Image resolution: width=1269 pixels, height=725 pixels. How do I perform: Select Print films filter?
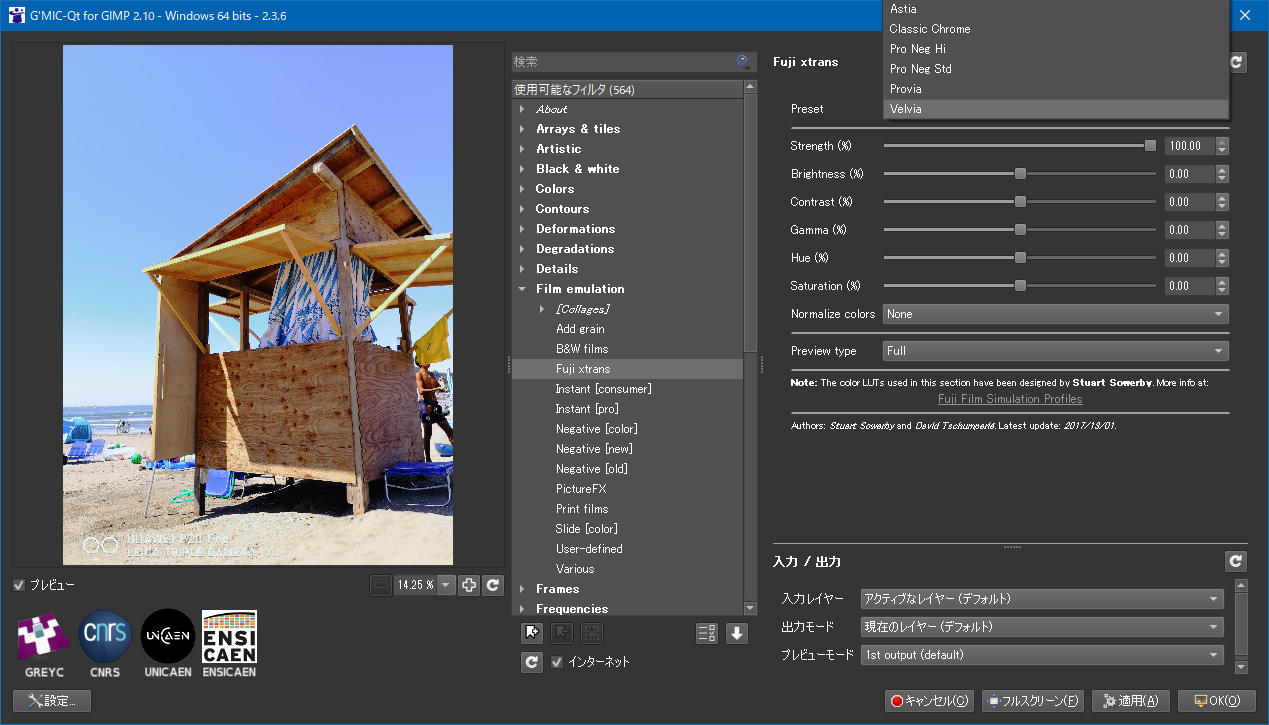pyautogui.click(x=582, y=509)
